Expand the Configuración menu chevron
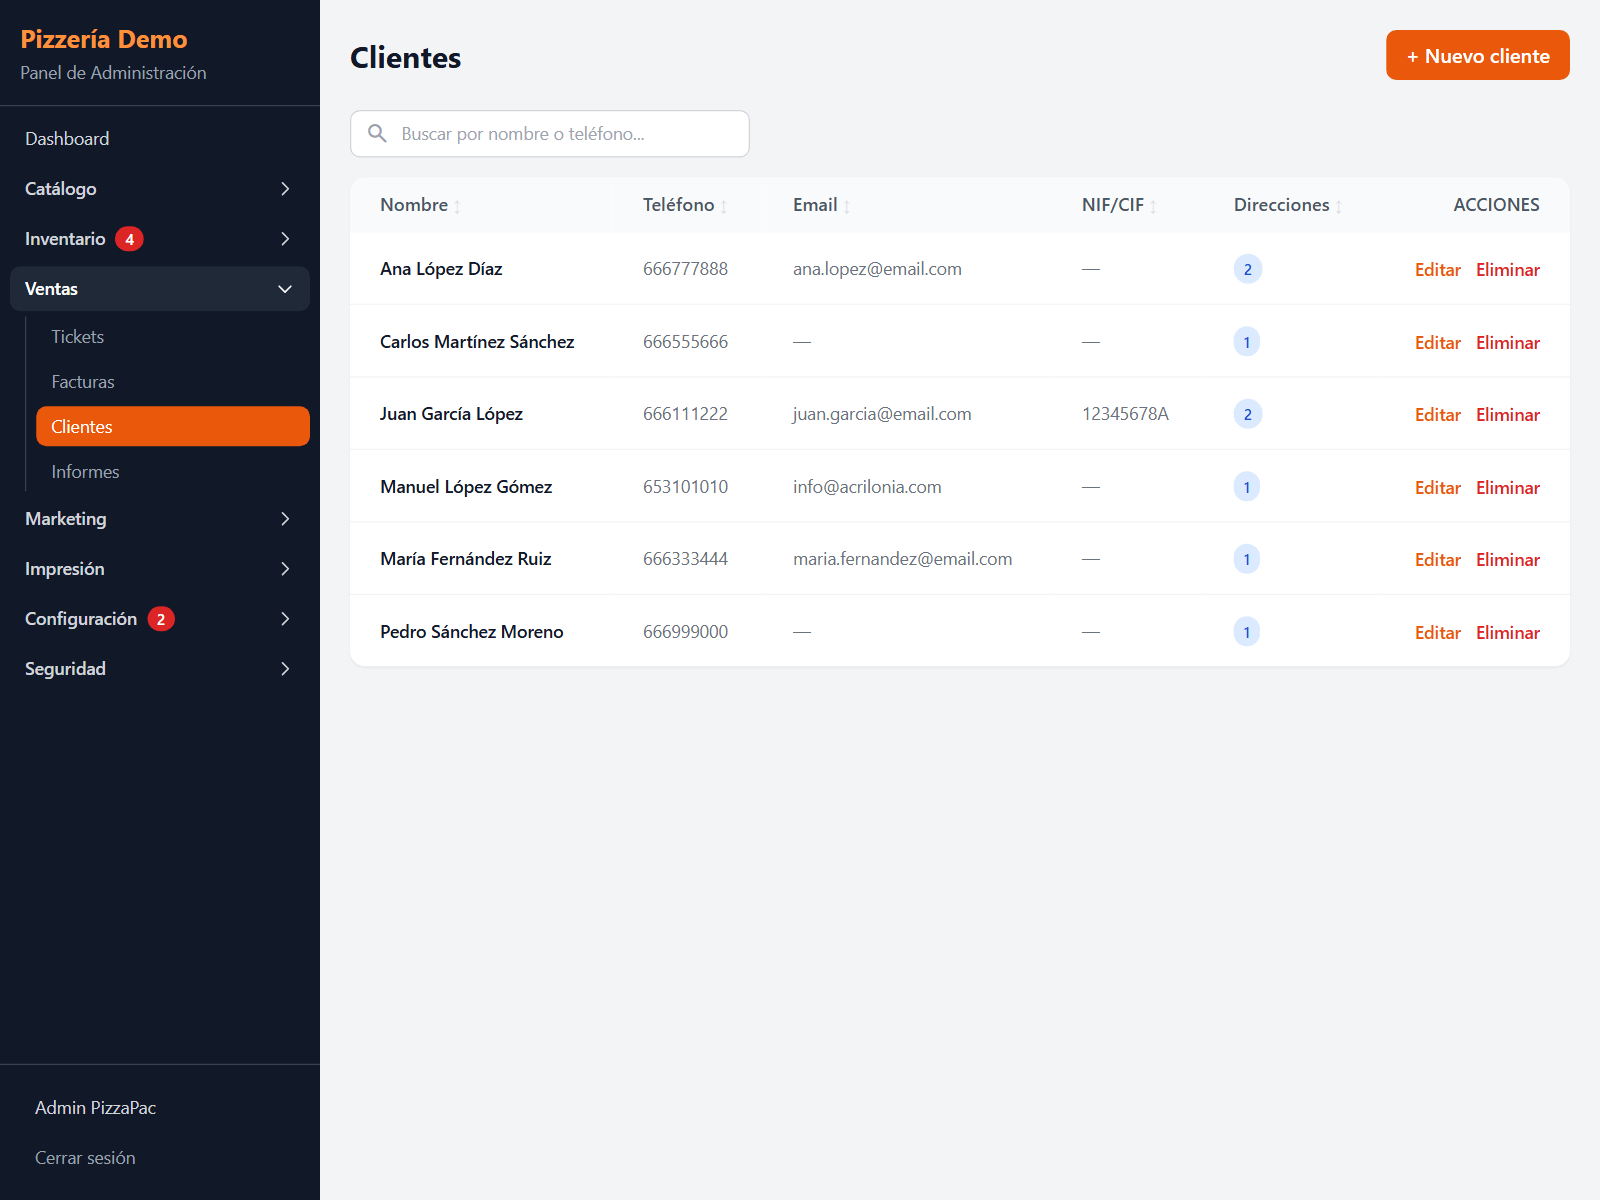The height and width of the screenshot is (1200, 1600). click(285, 619)
